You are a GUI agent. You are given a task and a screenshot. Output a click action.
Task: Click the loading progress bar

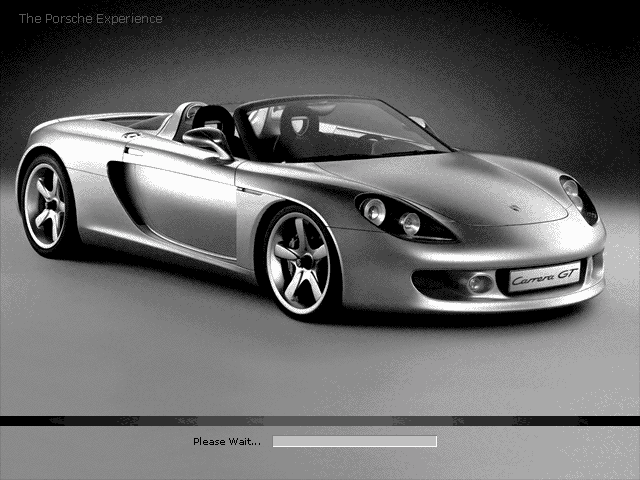pyautogui.click(x=354, y=441)
